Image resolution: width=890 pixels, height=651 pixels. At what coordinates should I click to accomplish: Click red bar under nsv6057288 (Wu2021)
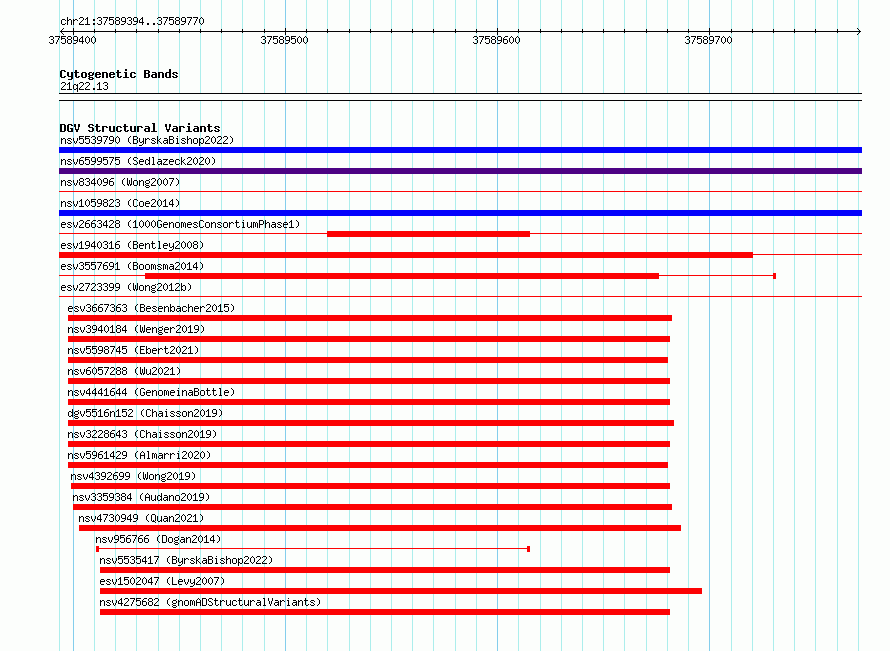pyautogui.click(x=369, y=381)
